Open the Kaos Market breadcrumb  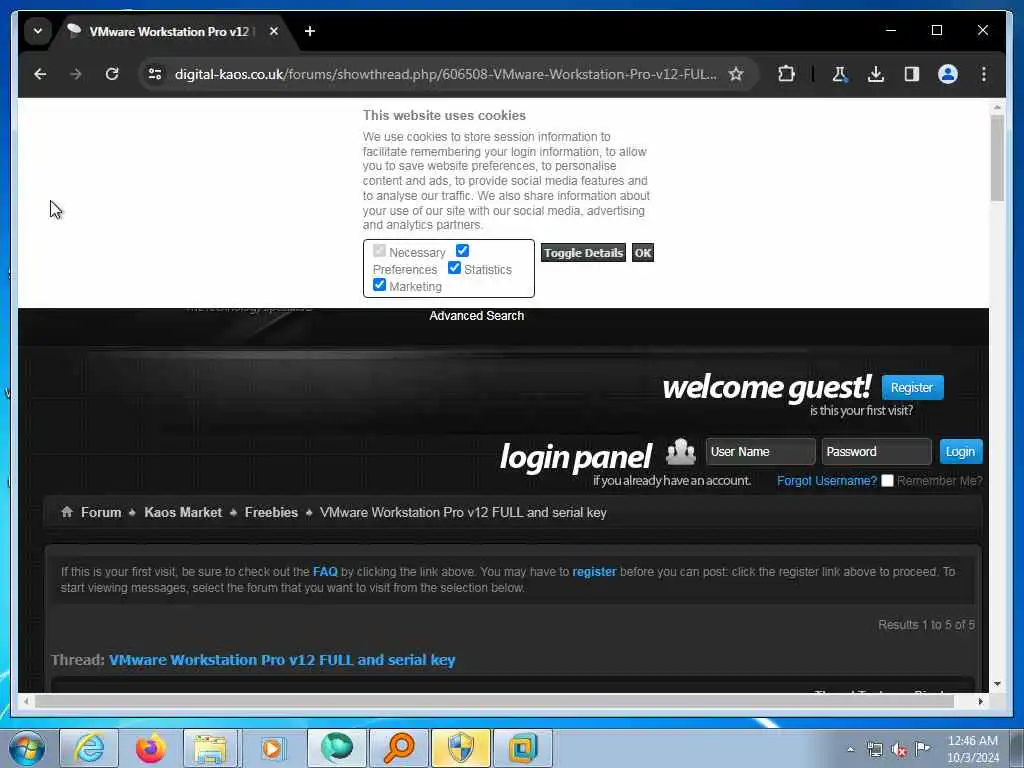coord(183,513)
